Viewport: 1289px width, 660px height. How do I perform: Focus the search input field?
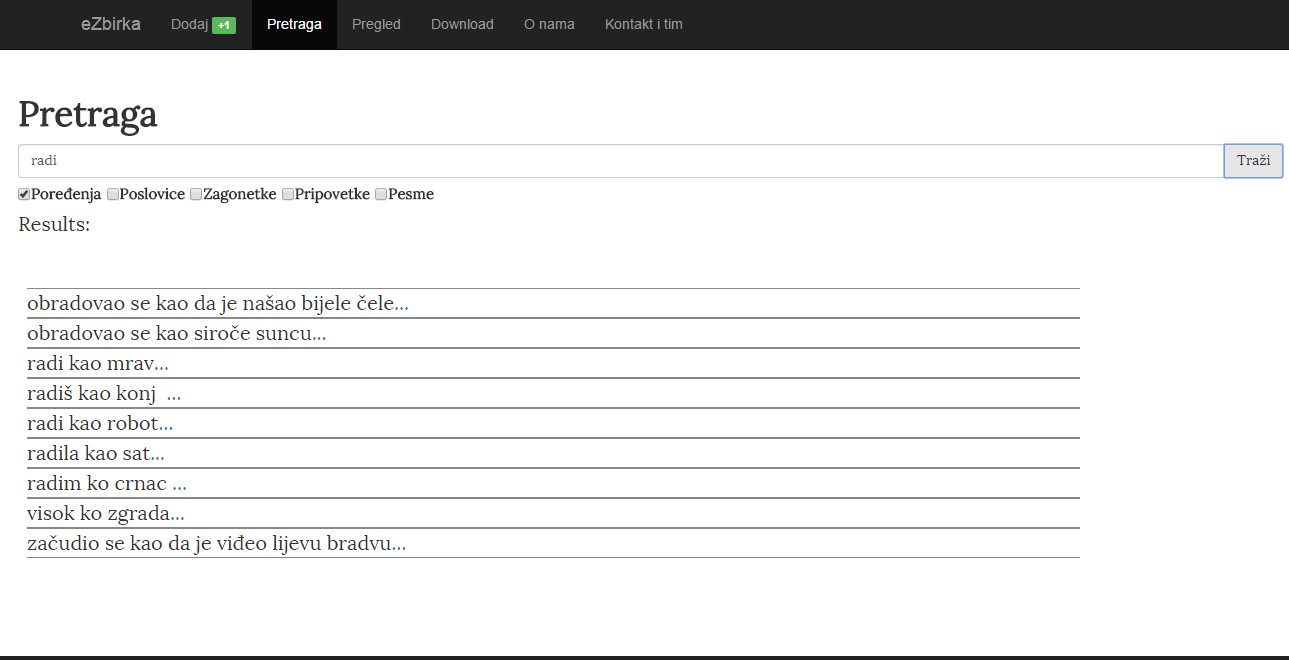coord(620,161)
